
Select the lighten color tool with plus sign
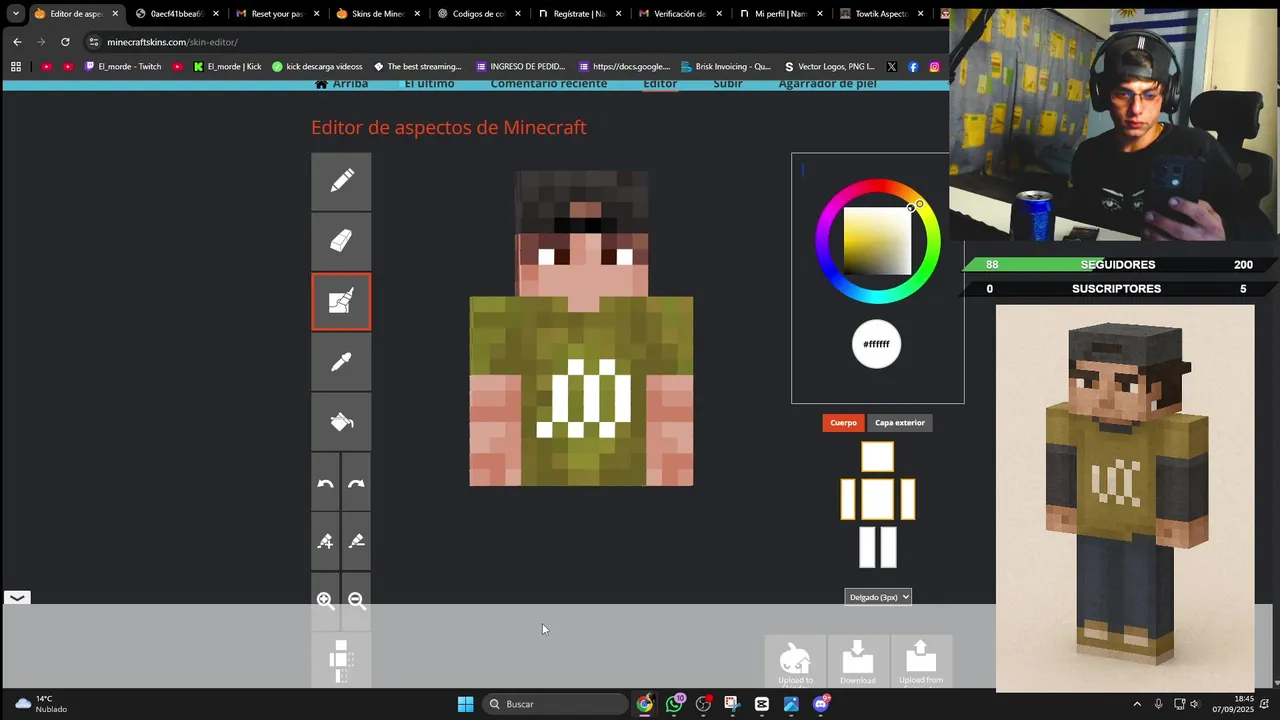coord(325,541)
